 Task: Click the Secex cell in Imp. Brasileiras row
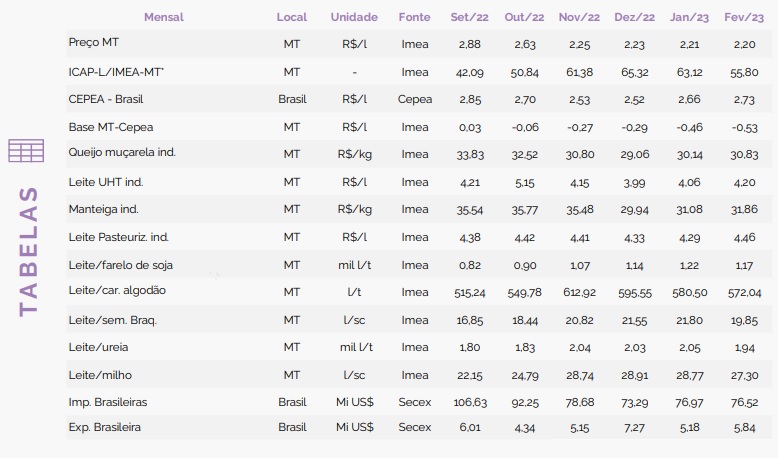[415, 402]
